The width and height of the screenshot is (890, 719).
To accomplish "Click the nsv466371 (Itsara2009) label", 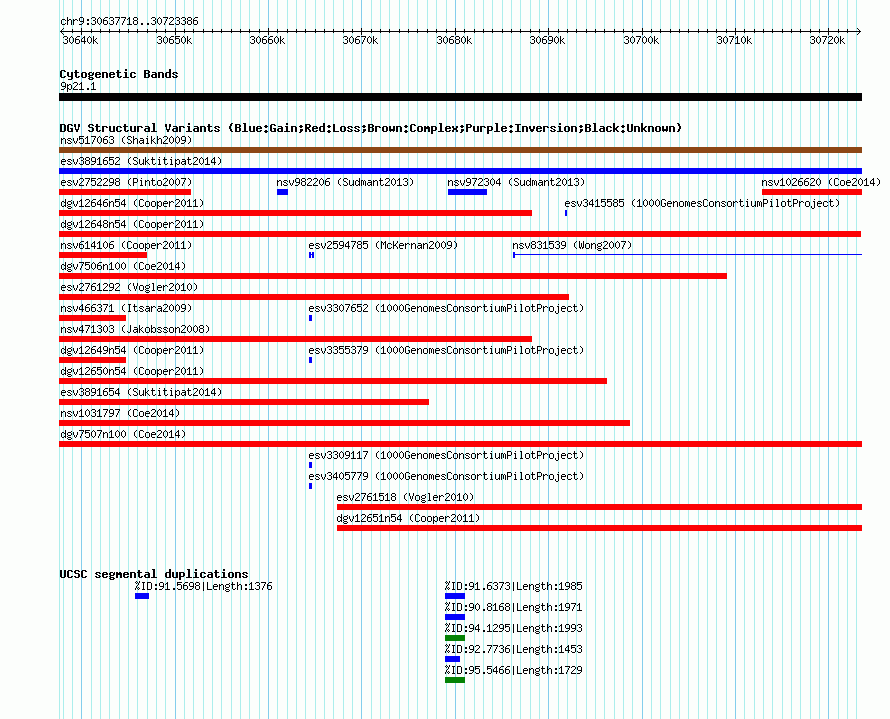I will click(126, 308).
